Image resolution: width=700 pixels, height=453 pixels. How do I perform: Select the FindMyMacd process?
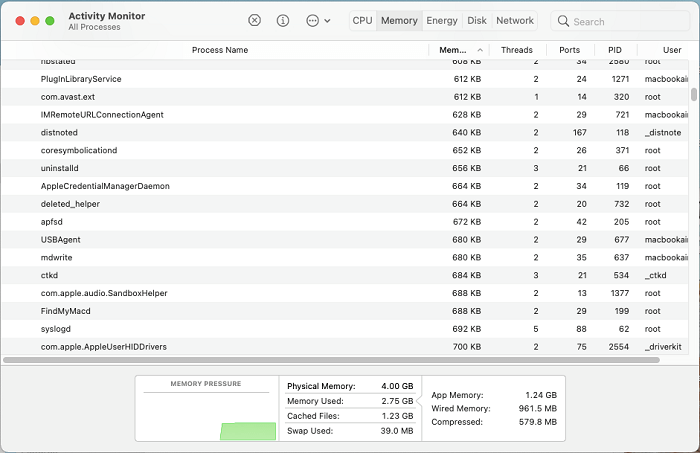pos(345,311)
